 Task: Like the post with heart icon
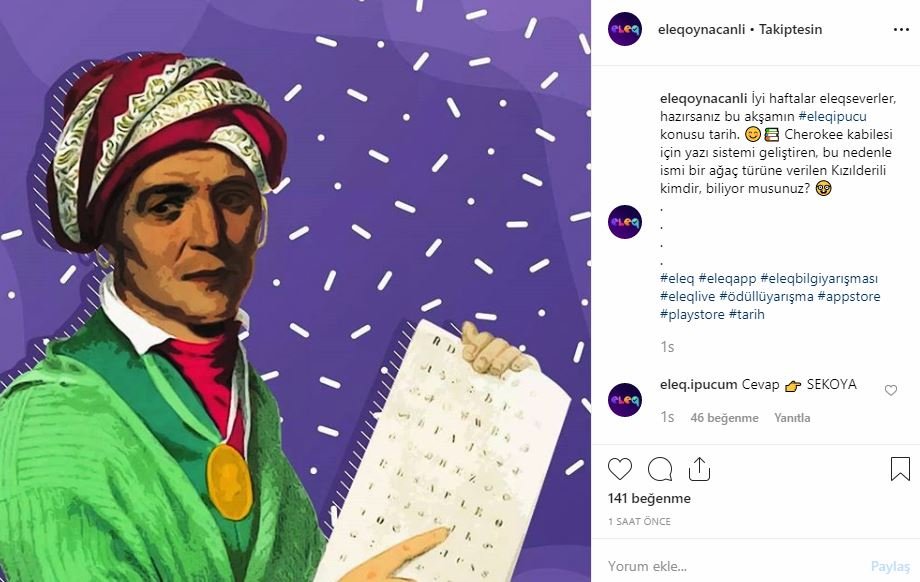620,469
